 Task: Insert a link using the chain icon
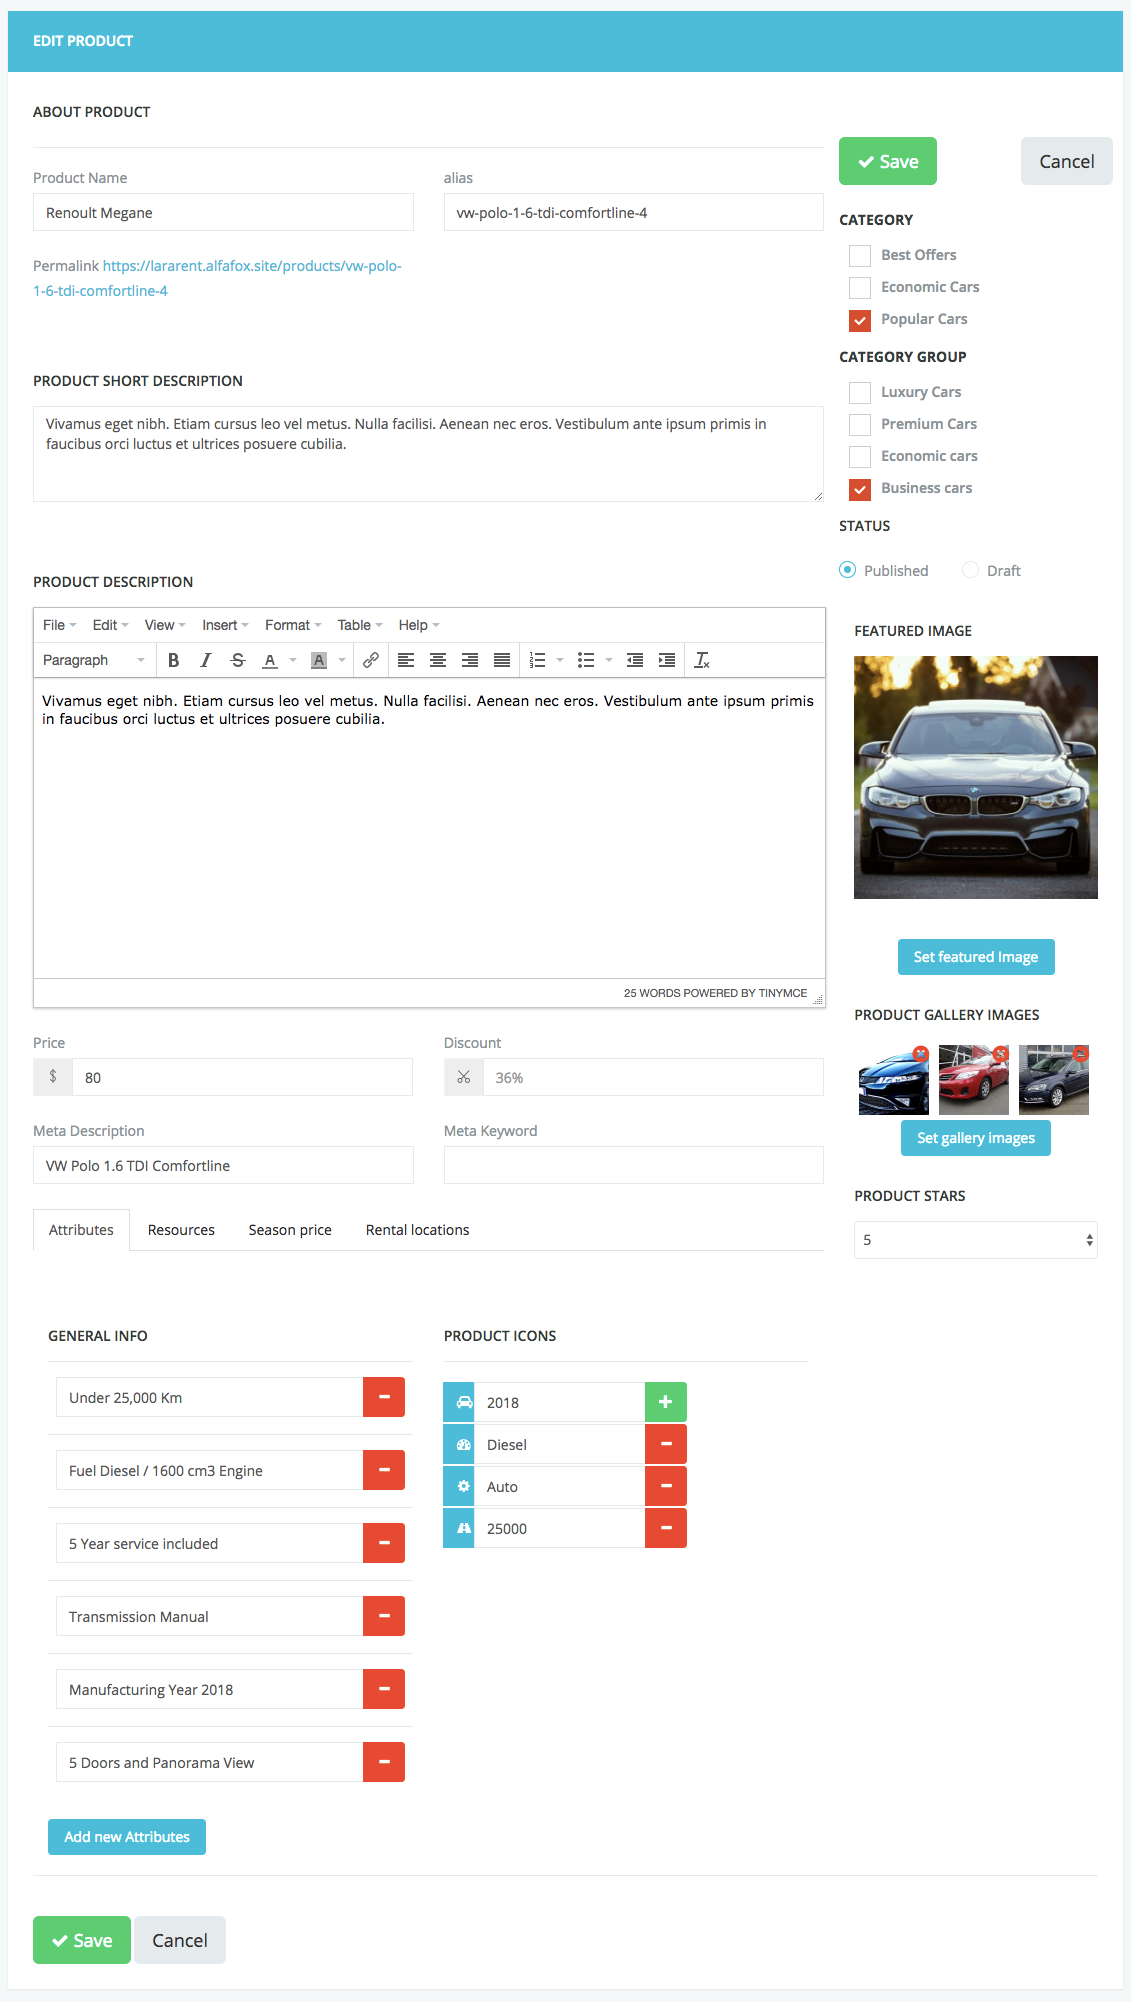point(371,660)
